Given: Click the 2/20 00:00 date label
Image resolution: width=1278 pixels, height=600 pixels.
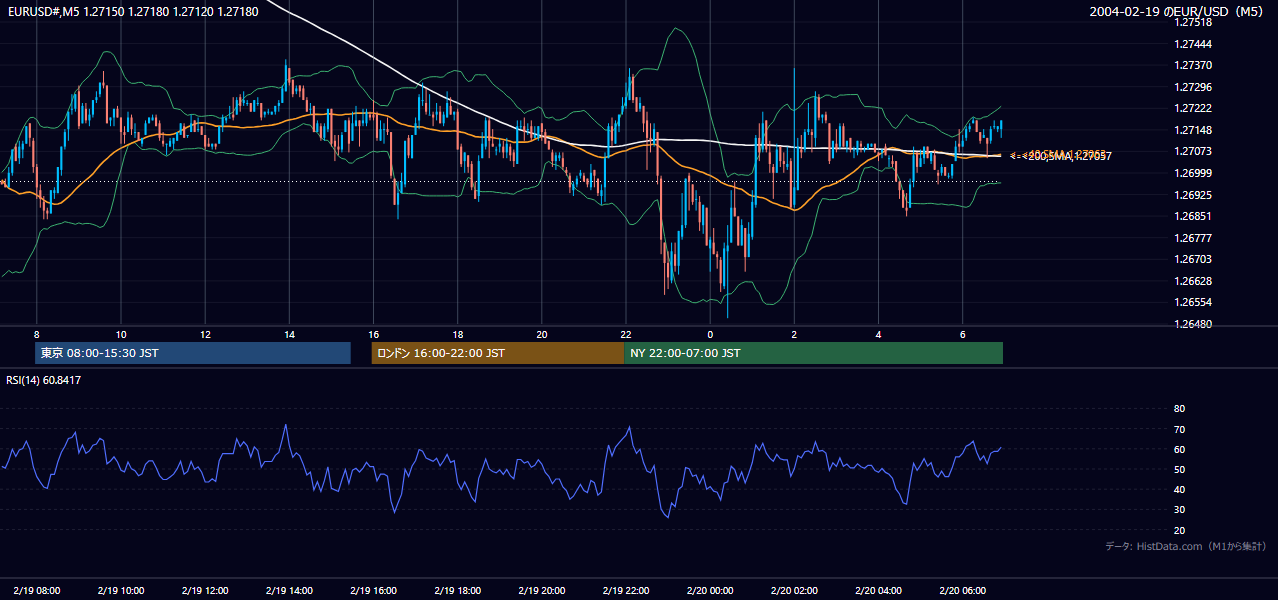Looking at the screenshot, I should (x=709, y=591).
